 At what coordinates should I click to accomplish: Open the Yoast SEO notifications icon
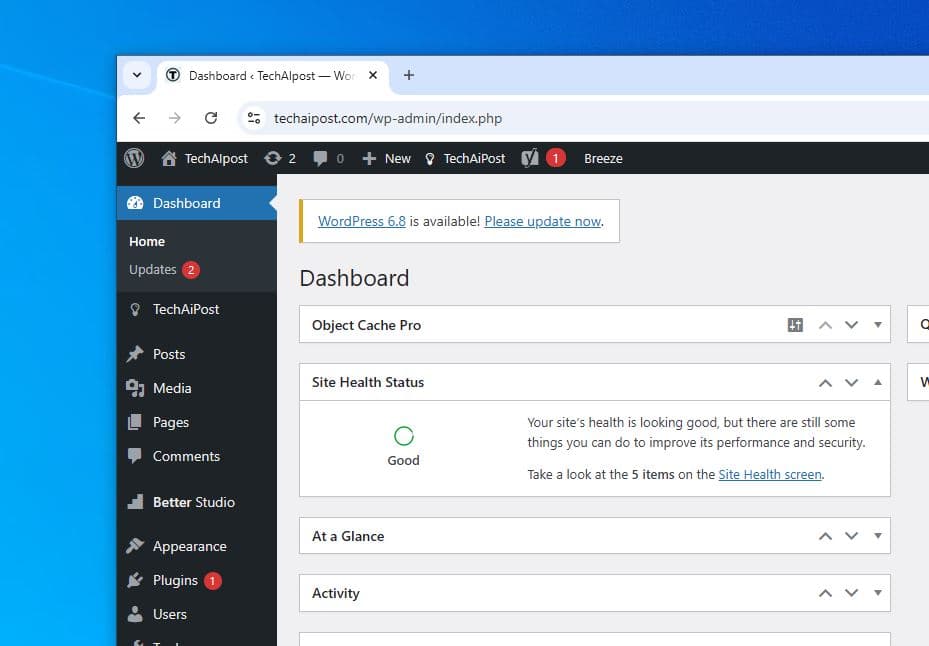543,158
